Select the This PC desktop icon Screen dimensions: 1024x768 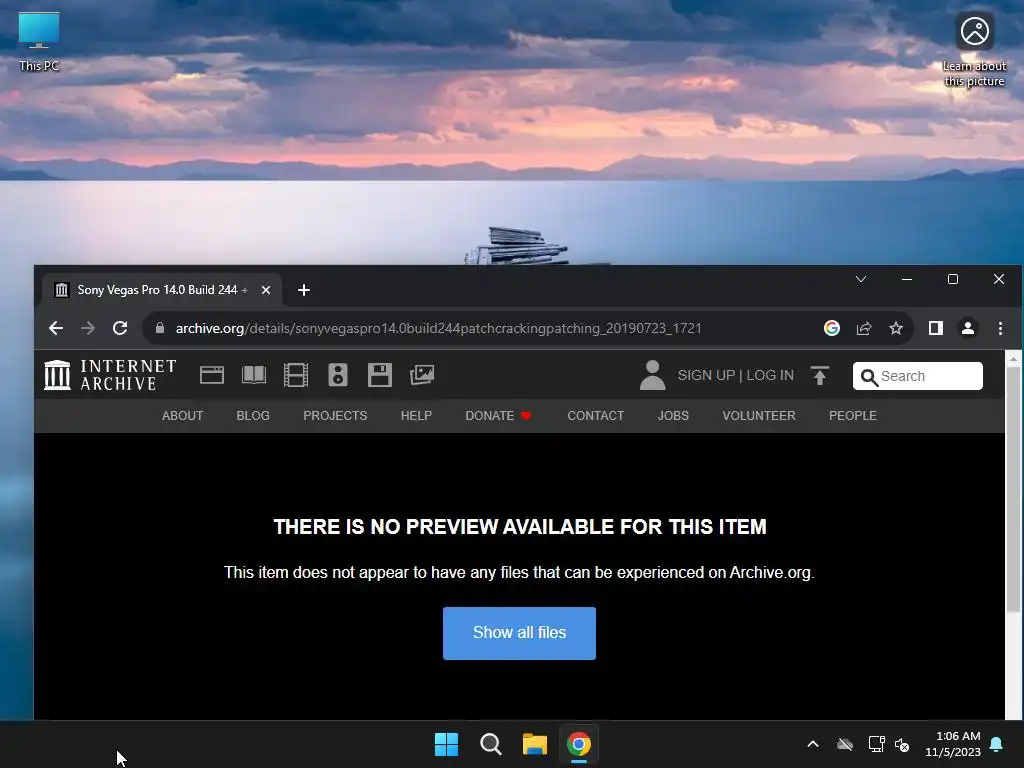pos(39,41)
